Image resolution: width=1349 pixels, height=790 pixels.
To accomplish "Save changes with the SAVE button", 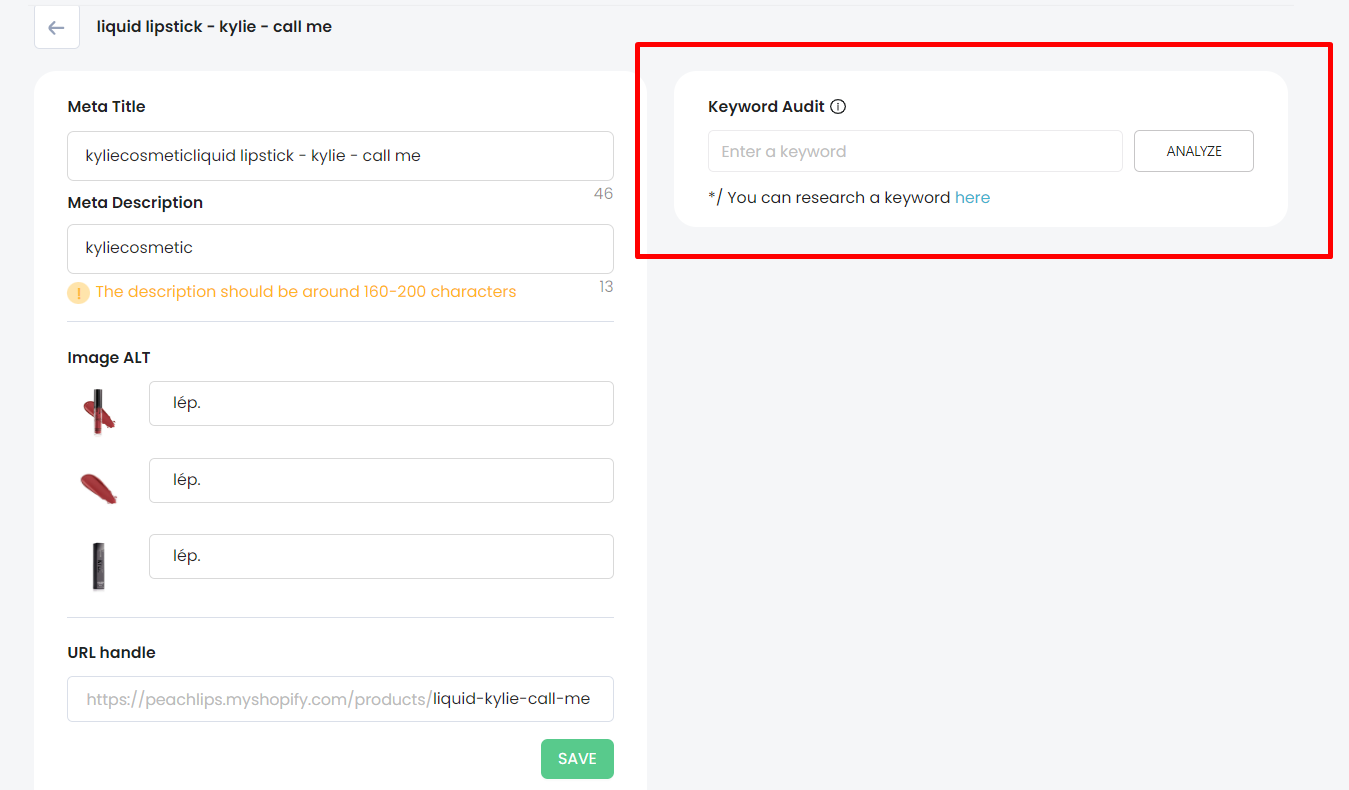I will coord(577,759).
